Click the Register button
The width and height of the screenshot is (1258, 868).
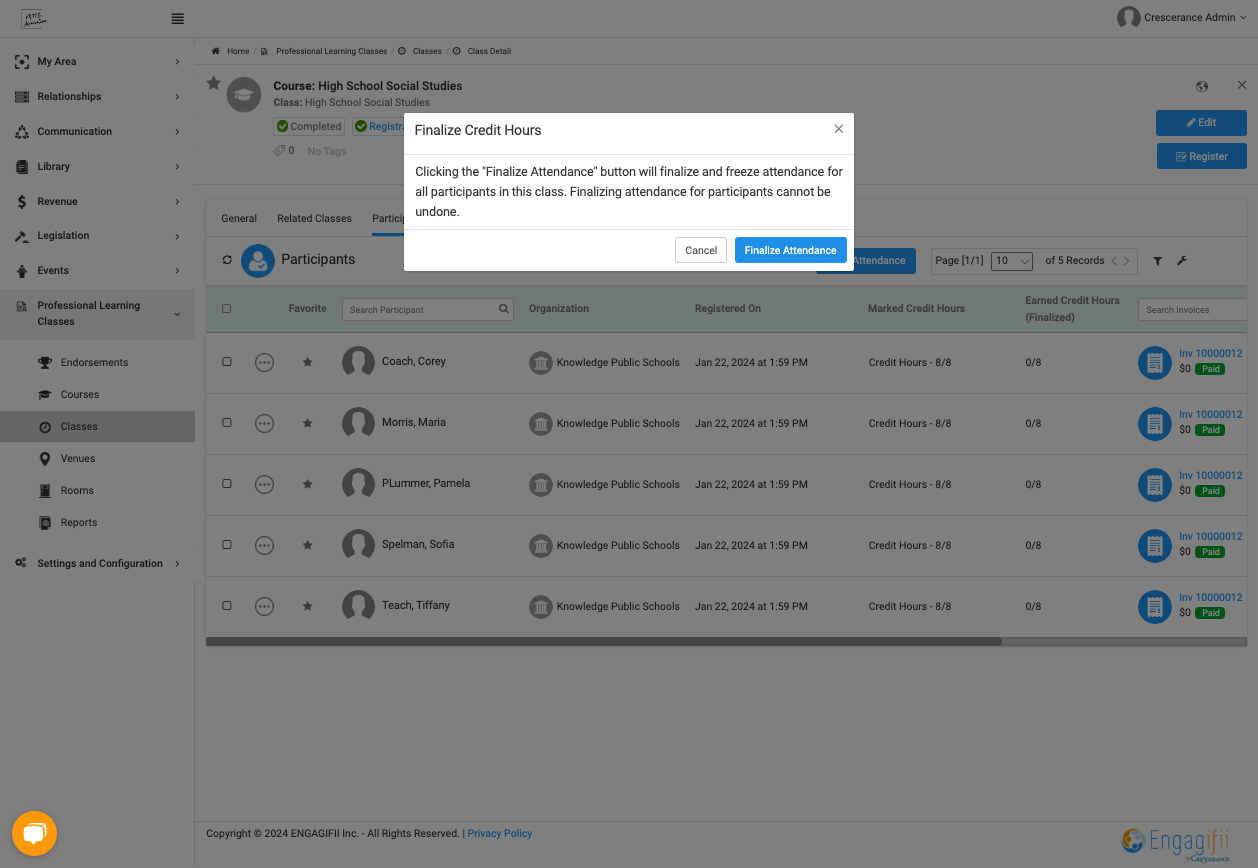[x=1201, y=157]
